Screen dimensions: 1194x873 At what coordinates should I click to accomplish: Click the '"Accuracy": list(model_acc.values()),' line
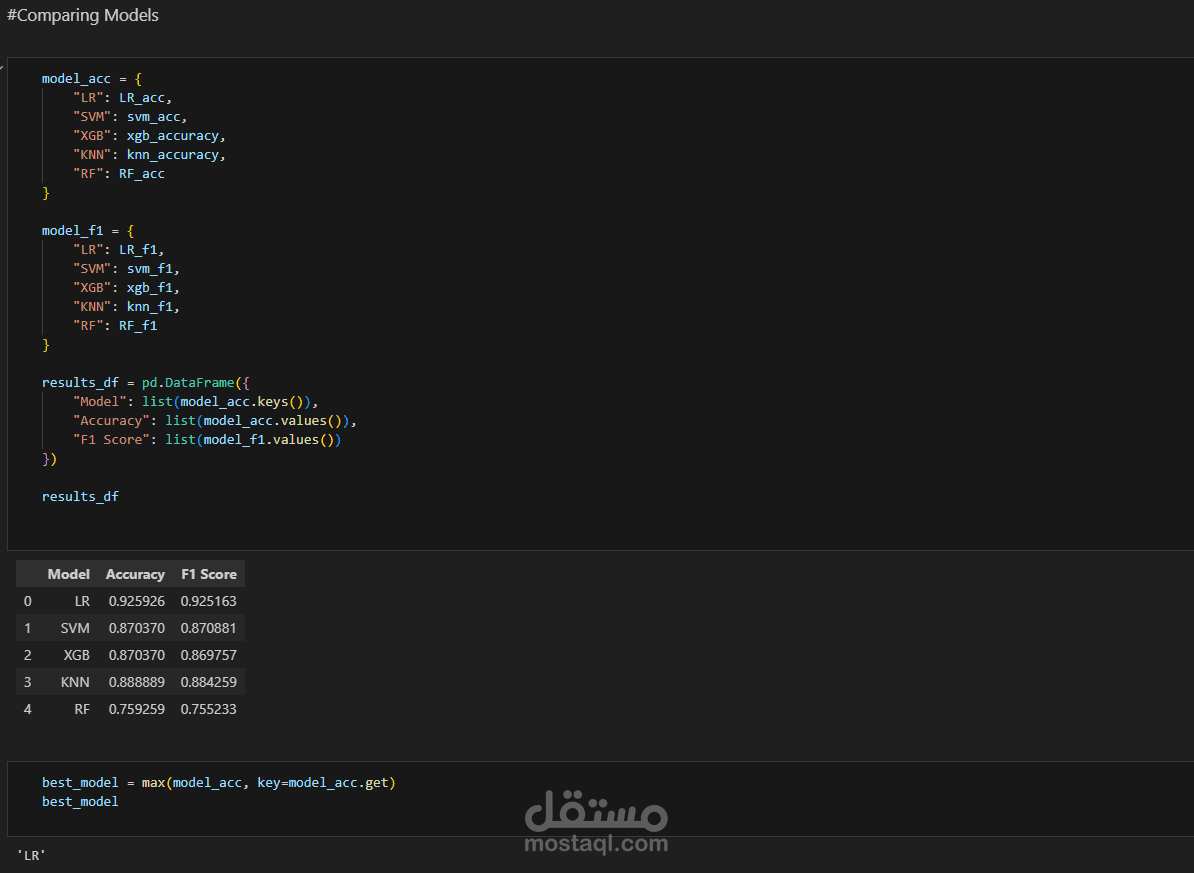point(215,421)
